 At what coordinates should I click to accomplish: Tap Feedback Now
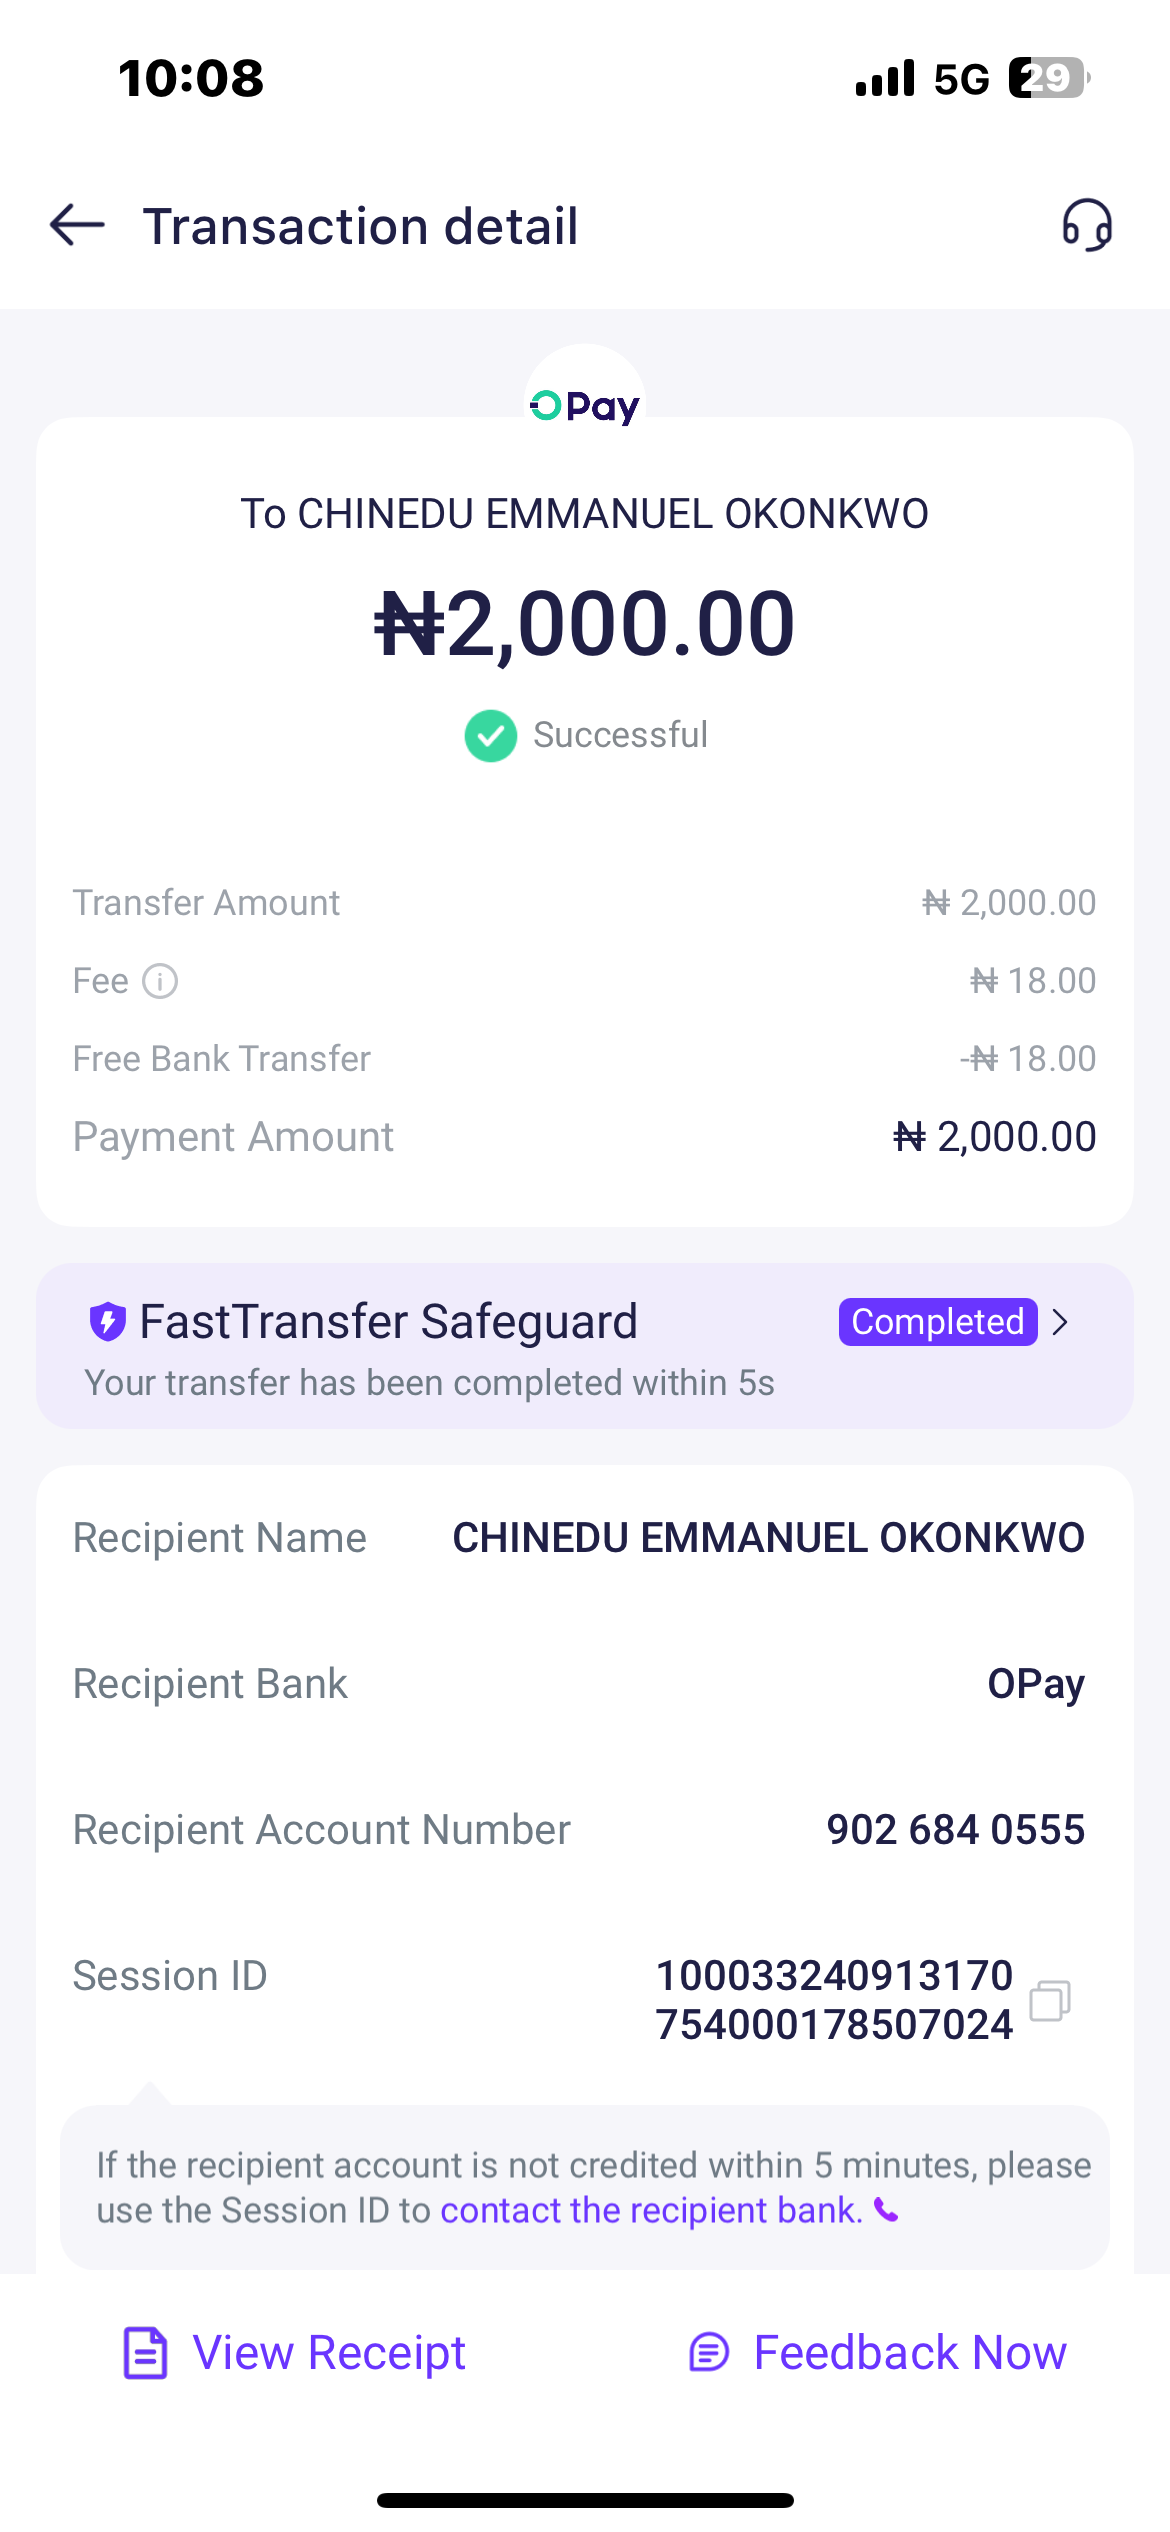coord(909,2353)
